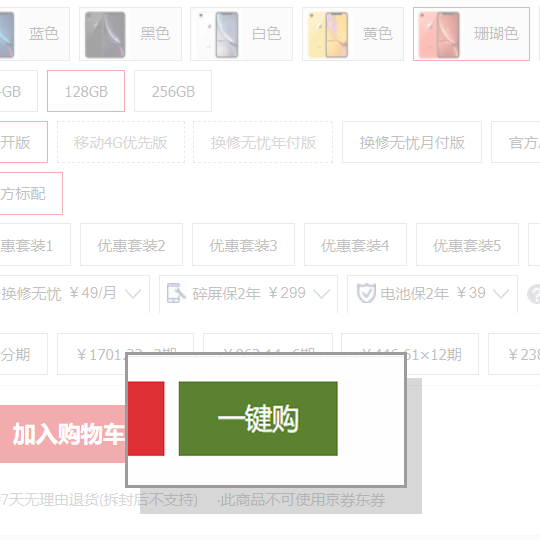Expand 电池保2年 ¥39 dropdown arrow
Screen dimensions: 540x540
[500, 294]
